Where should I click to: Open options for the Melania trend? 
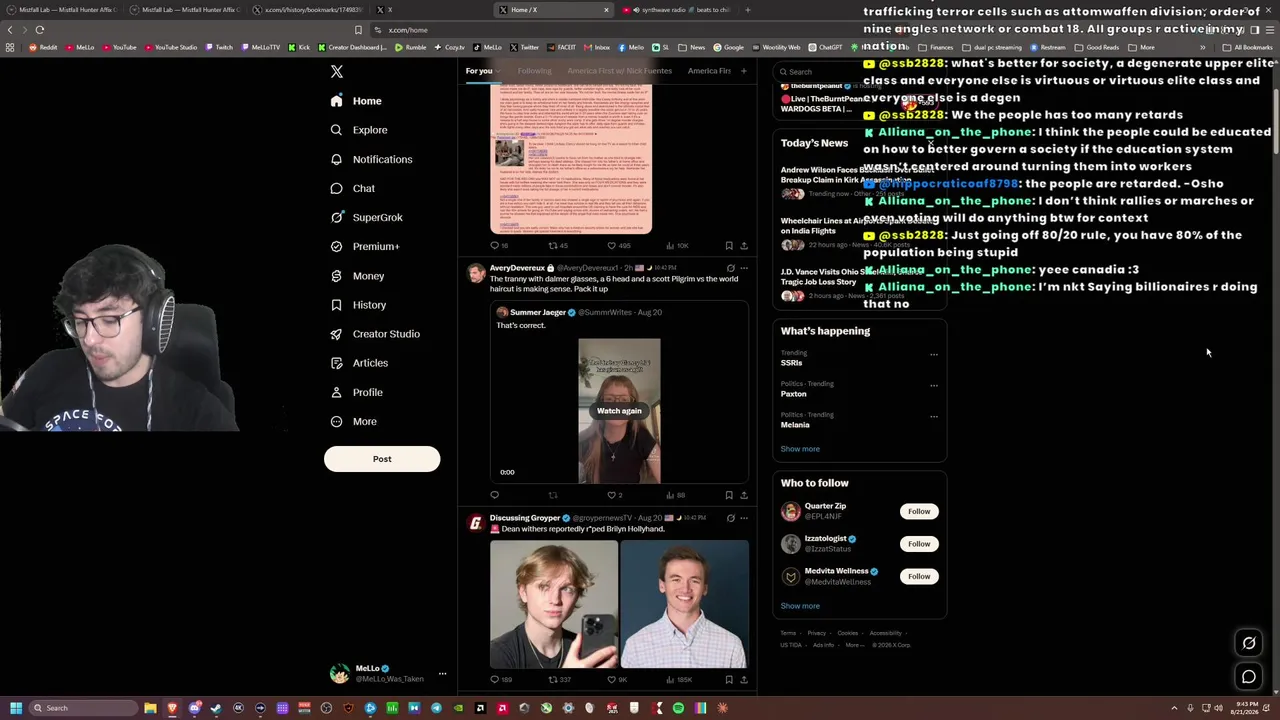tap(934, 416)
